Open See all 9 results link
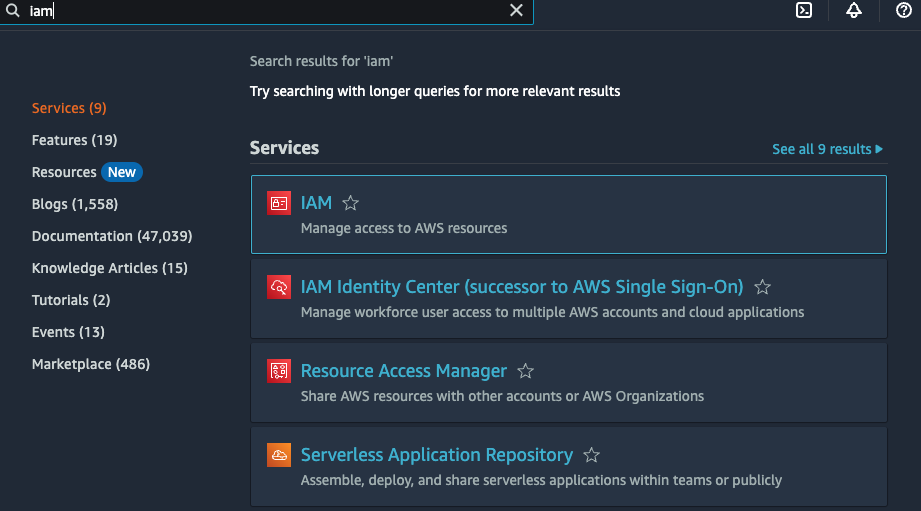 (x=827, y=149)
